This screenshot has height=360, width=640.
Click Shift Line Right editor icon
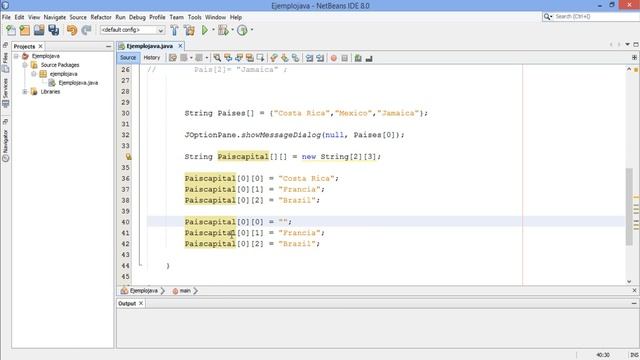[x=320, y=58]
